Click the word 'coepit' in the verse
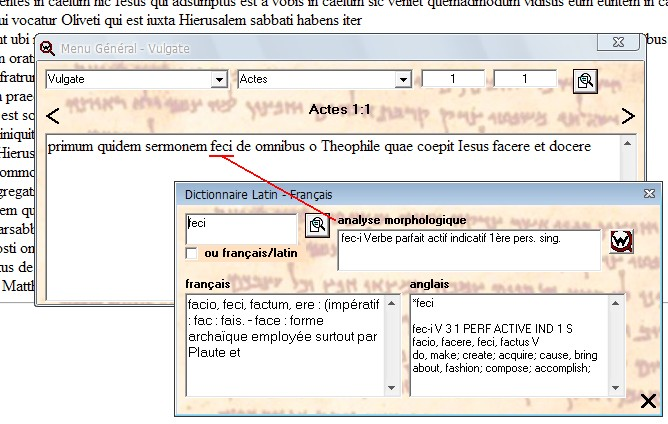The height and width of the screenshot is (424, 668). 435,147
